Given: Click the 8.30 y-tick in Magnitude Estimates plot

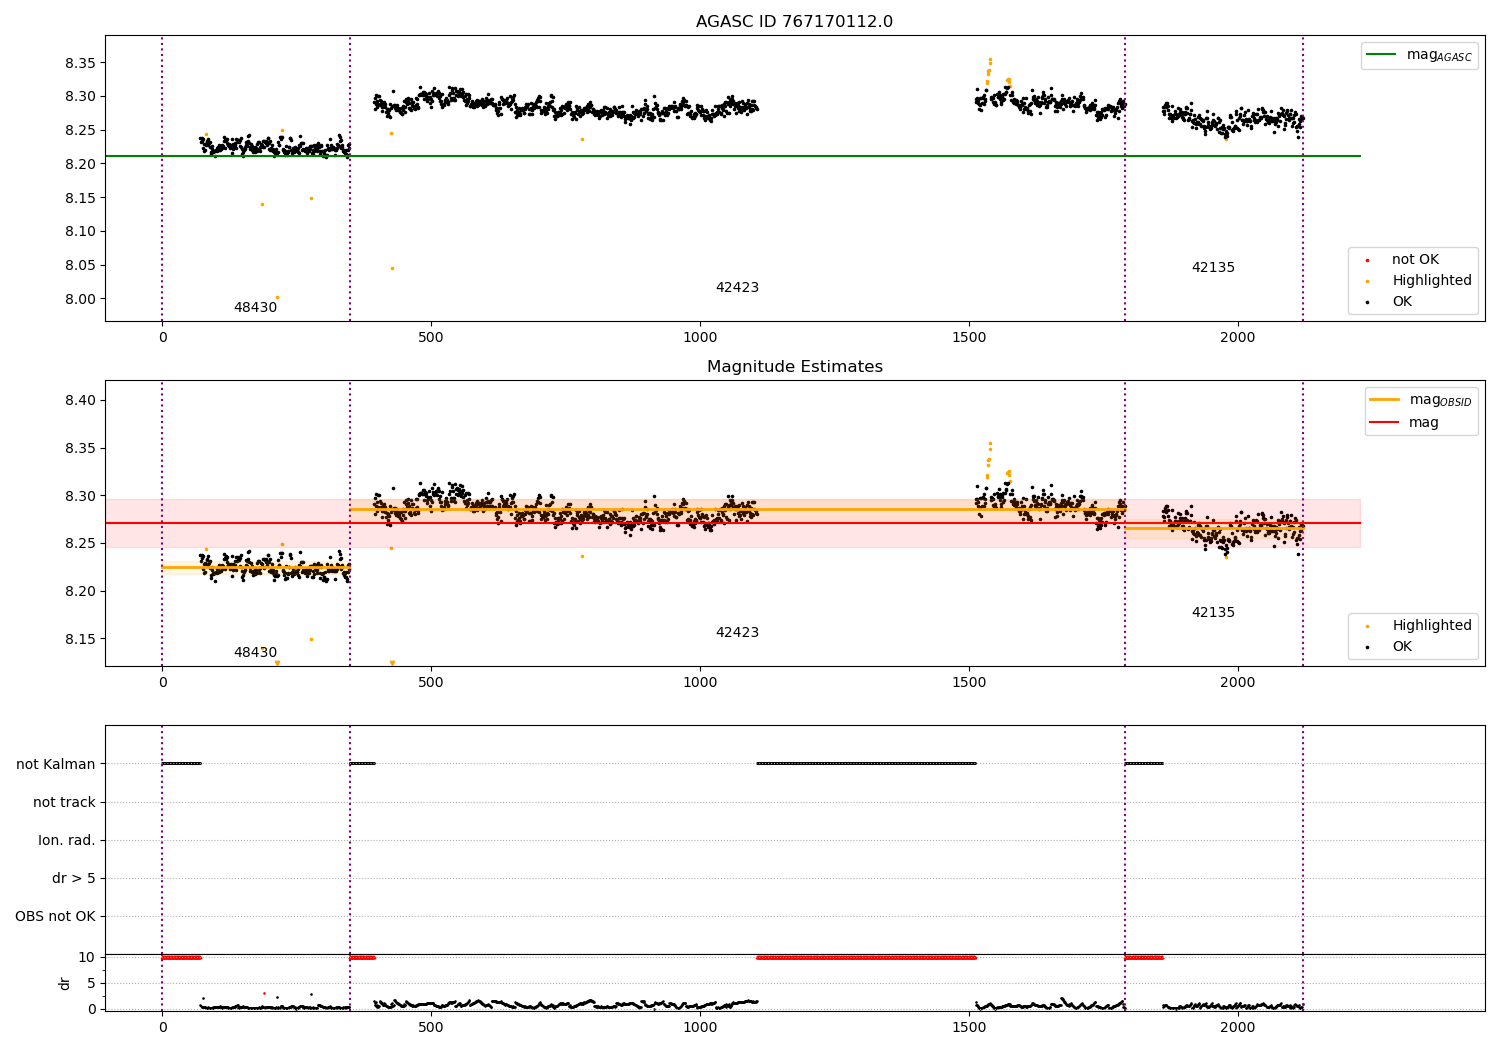Looking at the screenshot, I should tap(80, 496).
